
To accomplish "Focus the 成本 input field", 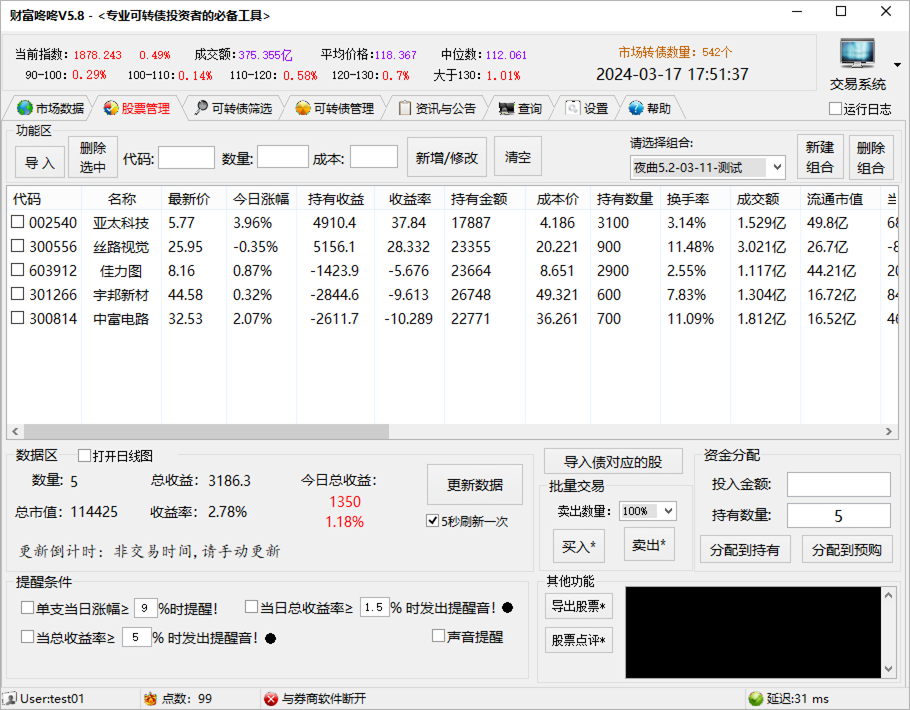I will [374, 157].
